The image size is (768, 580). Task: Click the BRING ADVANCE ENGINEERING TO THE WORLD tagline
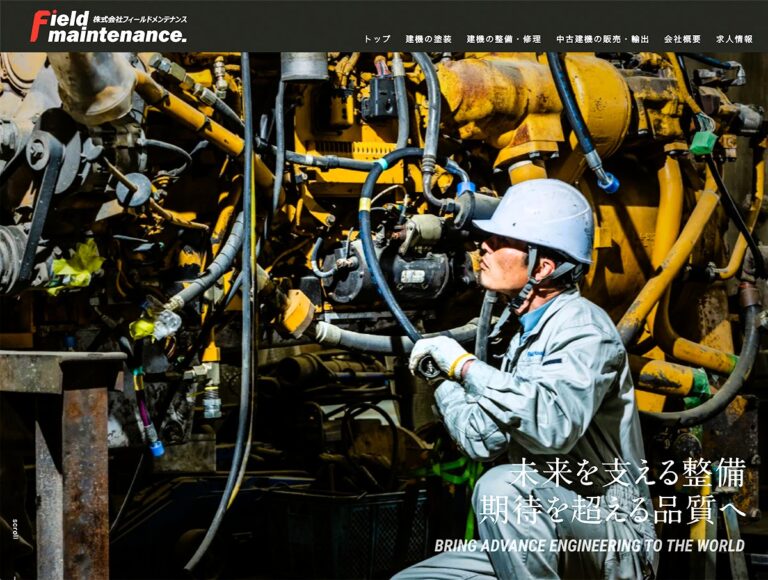coord(589,546)
